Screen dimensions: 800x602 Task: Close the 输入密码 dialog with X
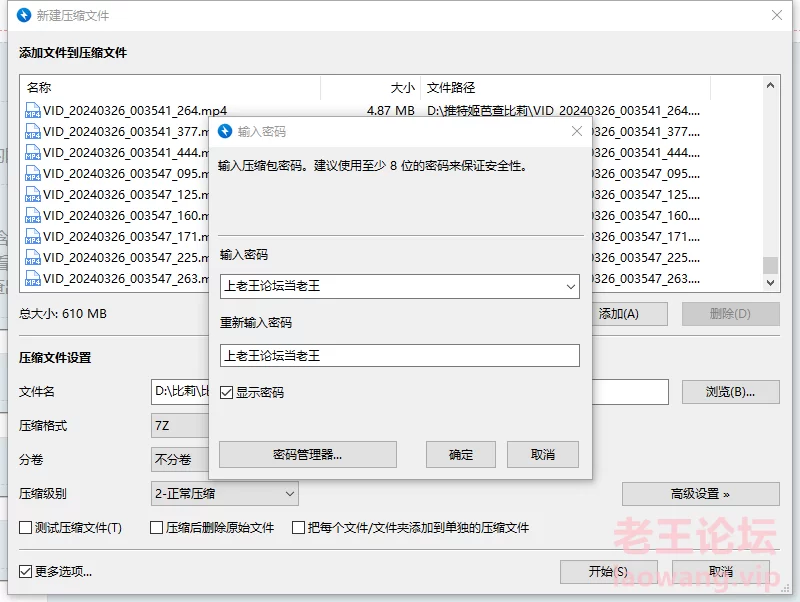[576, 131]
